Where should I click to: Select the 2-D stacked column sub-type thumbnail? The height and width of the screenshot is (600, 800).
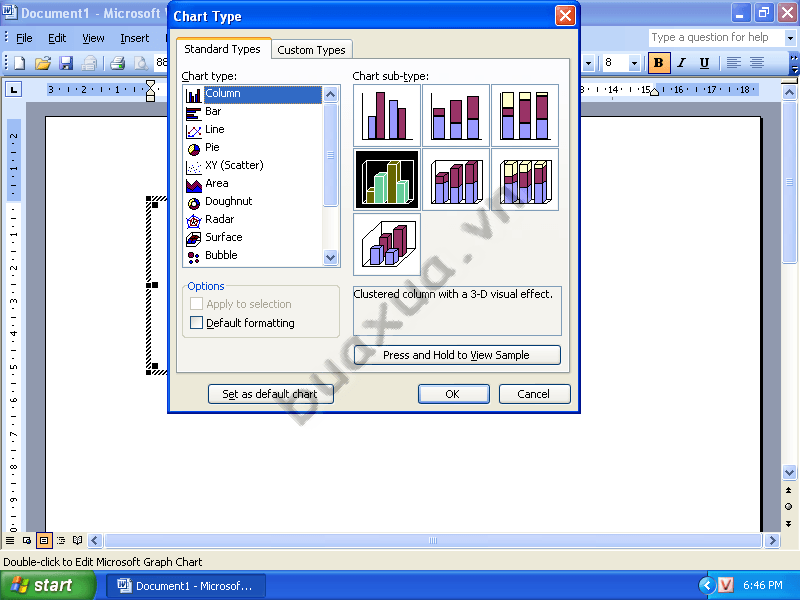point(456,115)
